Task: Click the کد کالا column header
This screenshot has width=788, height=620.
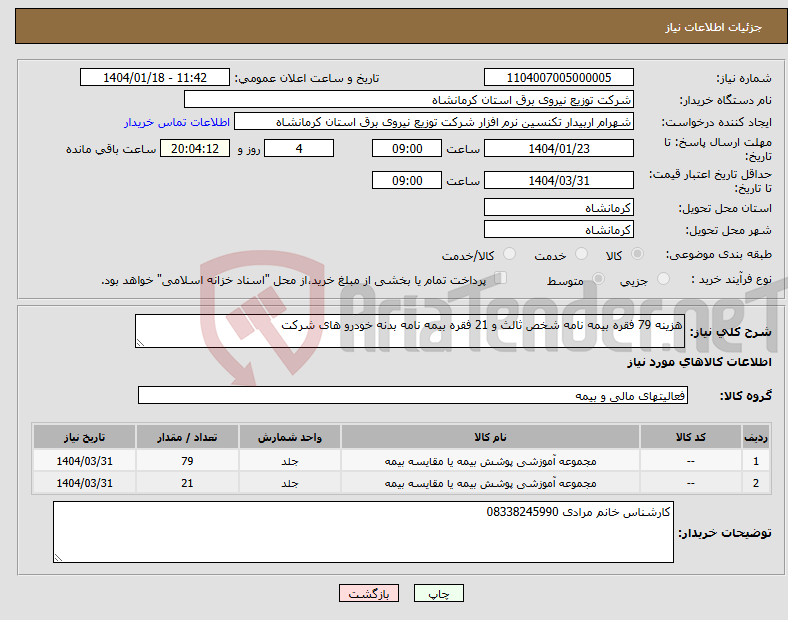Action: coord(691,437)
